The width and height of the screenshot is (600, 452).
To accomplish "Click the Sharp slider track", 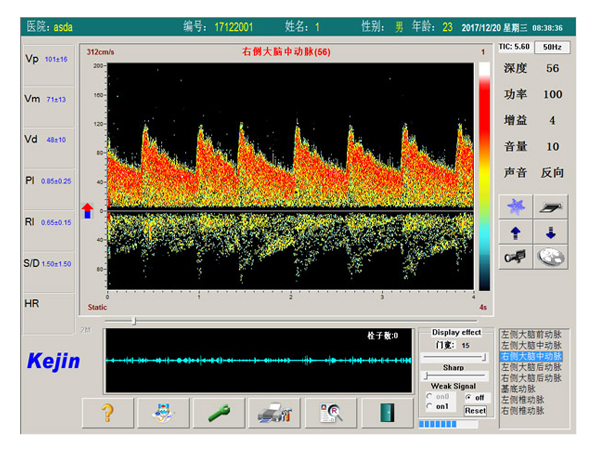I will 456,374.
